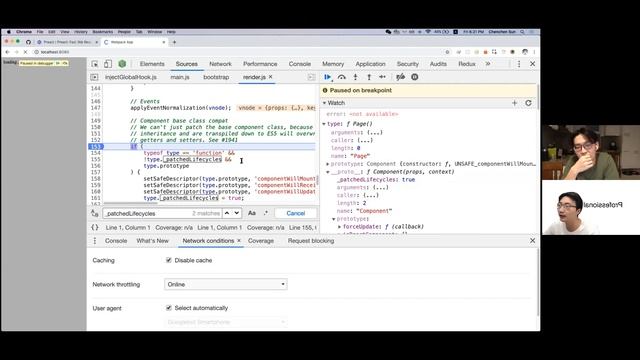Screen dimensions: 640x360
Task: Deactivate breakpoints icon
Action: tap(400, 77)
